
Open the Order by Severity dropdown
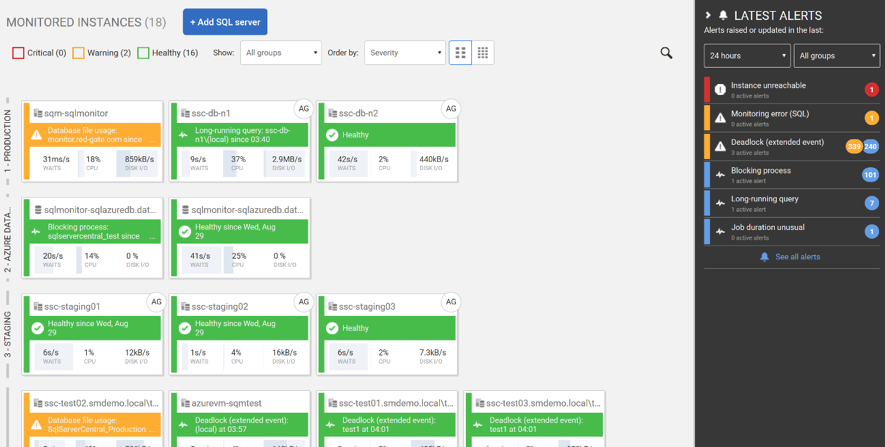pyautogui.click(x=405, y=52)
